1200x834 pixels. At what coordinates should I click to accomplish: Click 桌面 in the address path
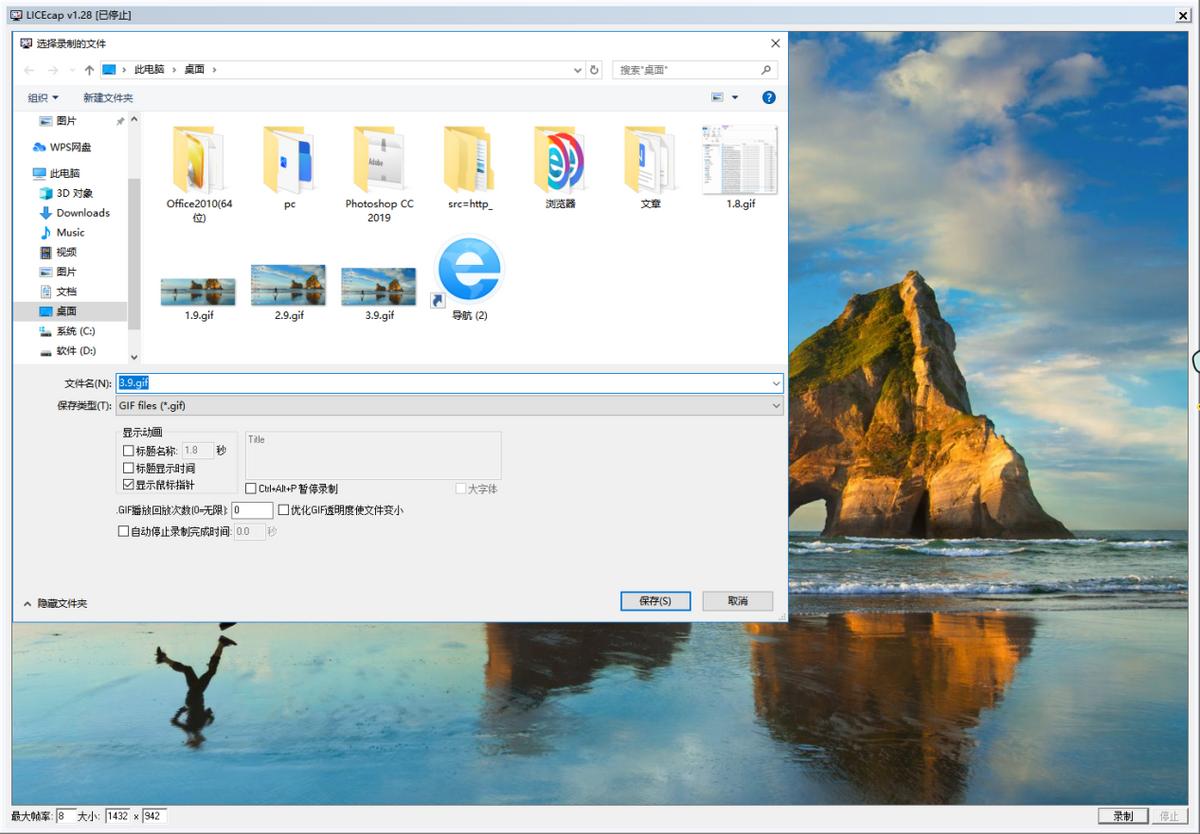194,70
